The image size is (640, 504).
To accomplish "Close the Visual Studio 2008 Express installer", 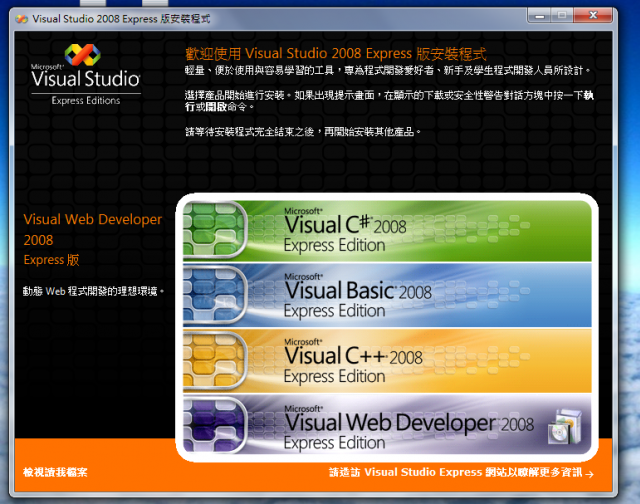I will [x=593, y=16].
